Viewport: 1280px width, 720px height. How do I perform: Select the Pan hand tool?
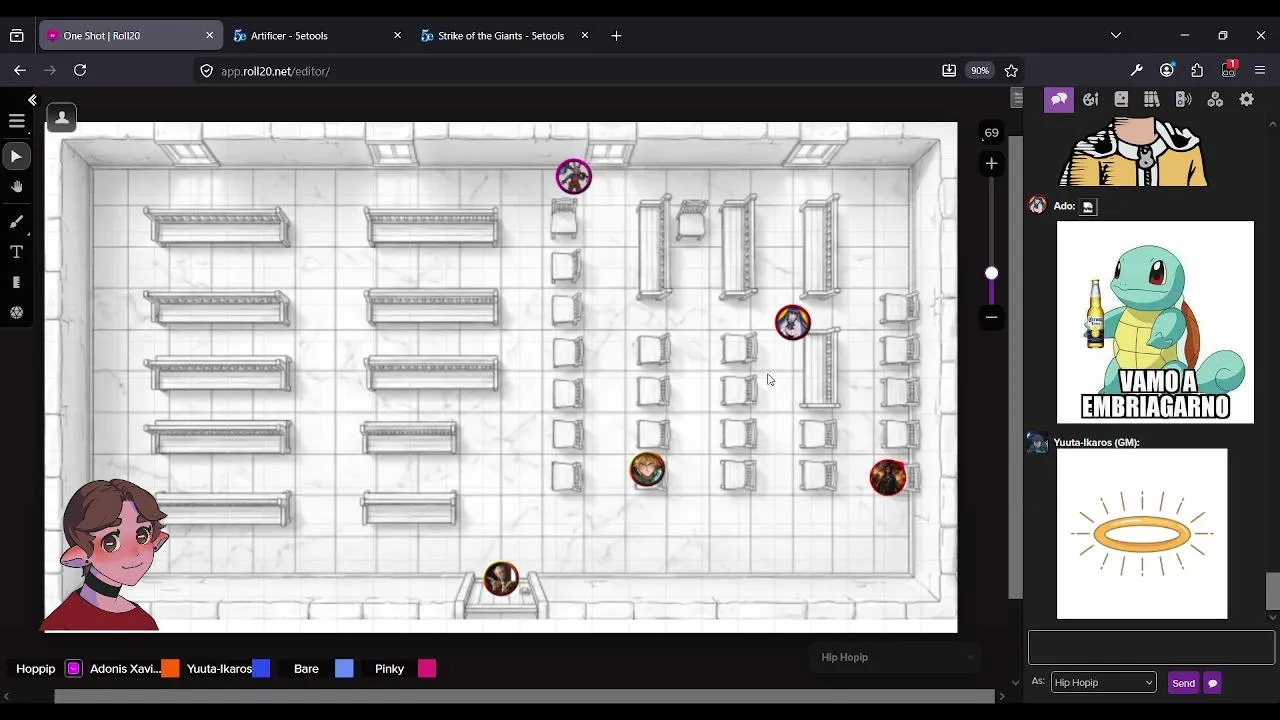pyautogui.click(x=16, y=187)
